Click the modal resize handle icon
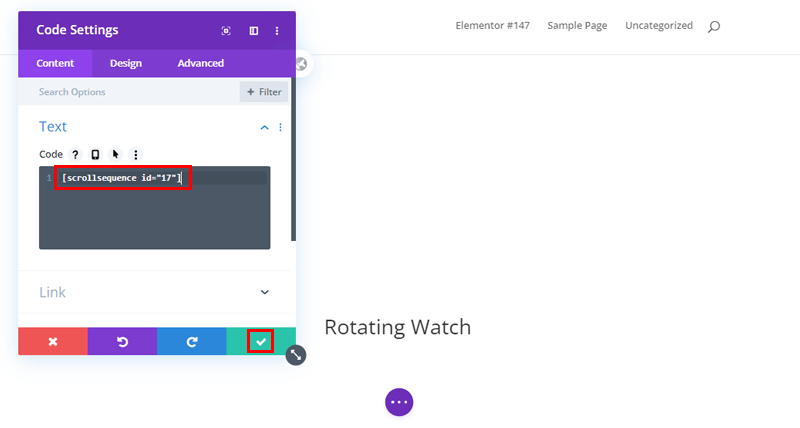 point(296,355)
